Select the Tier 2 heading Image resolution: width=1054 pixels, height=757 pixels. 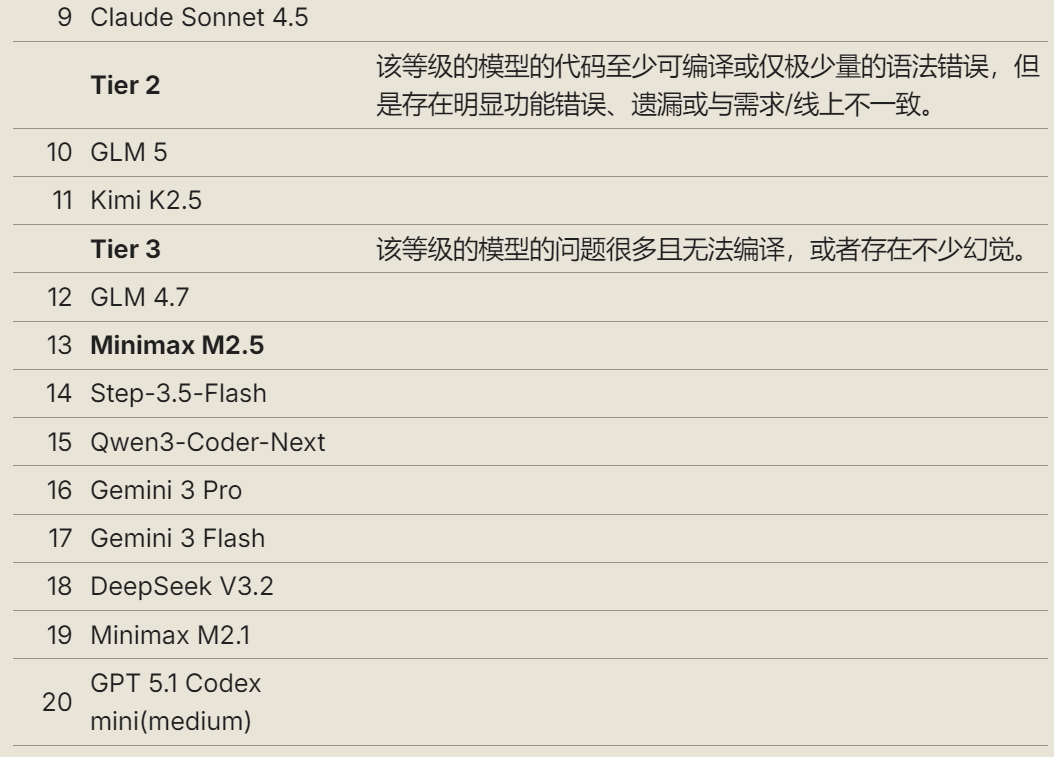click(125, 85)
